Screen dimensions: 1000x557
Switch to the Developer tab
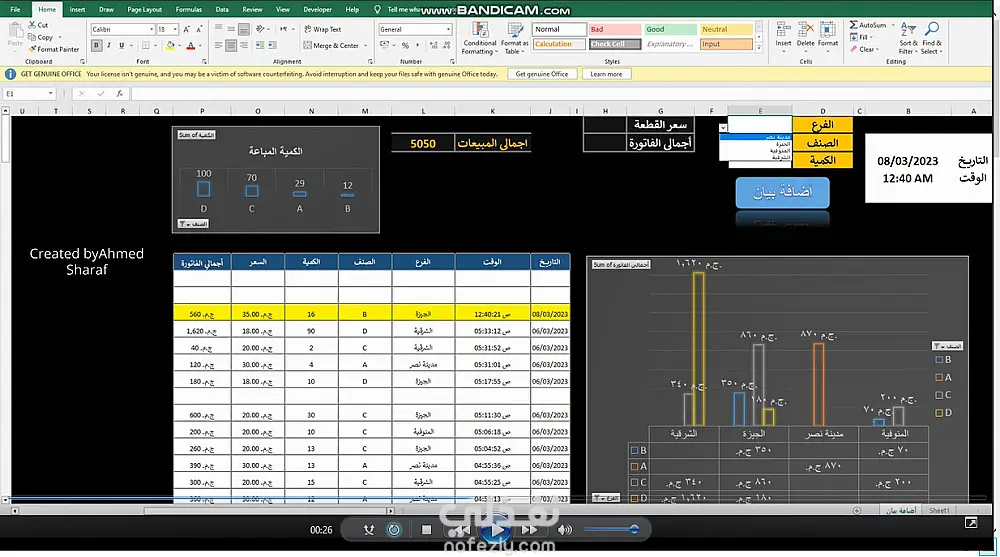coord(317,10)
